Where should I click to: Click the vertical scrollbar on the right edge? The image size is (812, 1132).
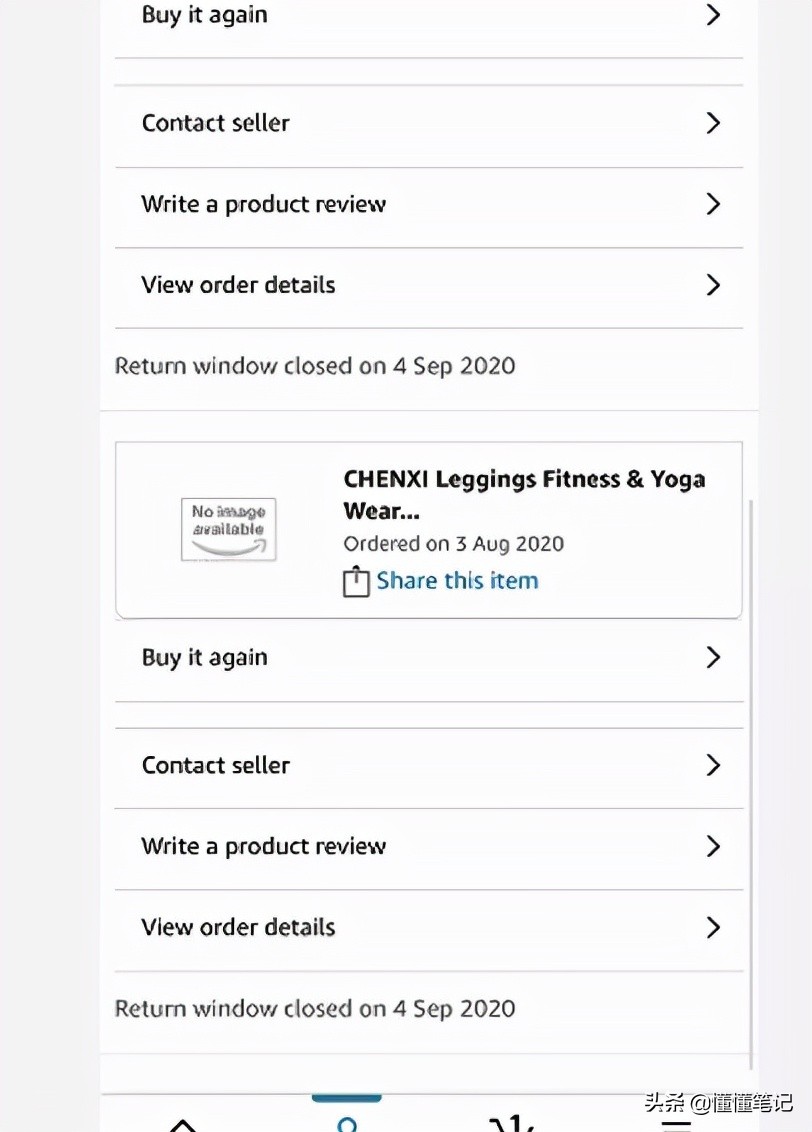coord(751,780)
